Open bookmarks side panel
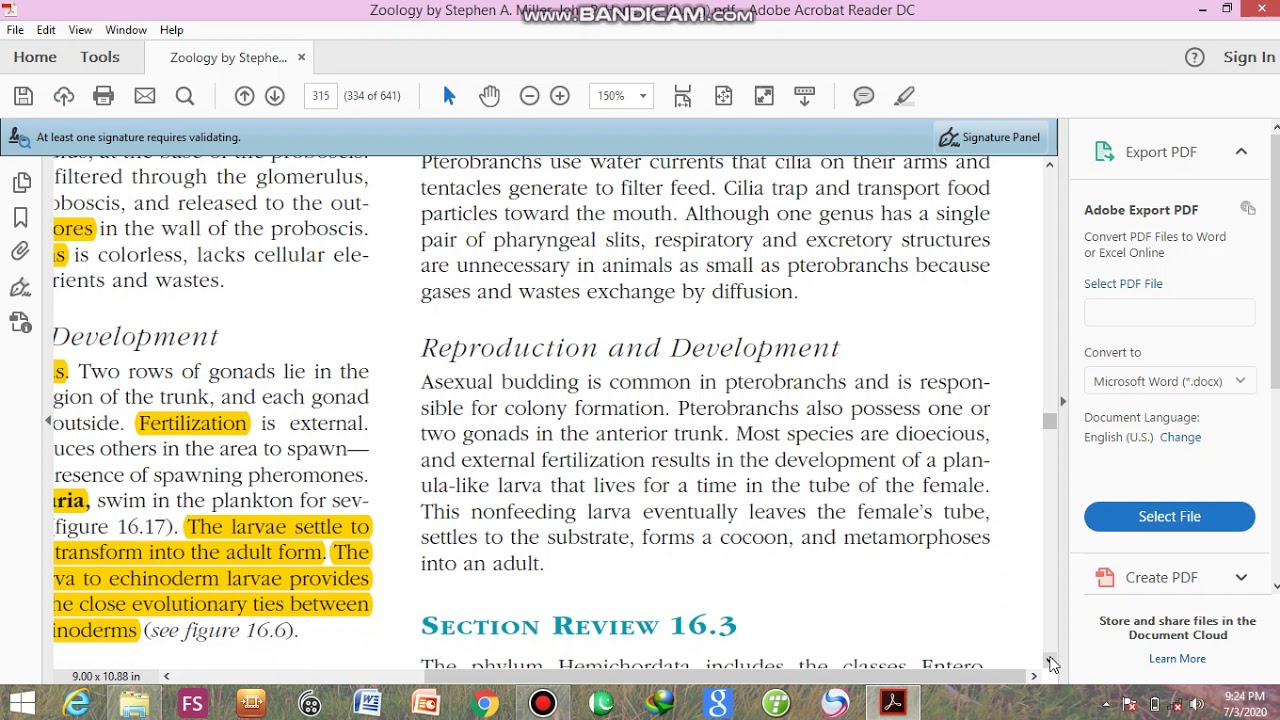Screen dimensions: 1280x720 coord(21,218)
